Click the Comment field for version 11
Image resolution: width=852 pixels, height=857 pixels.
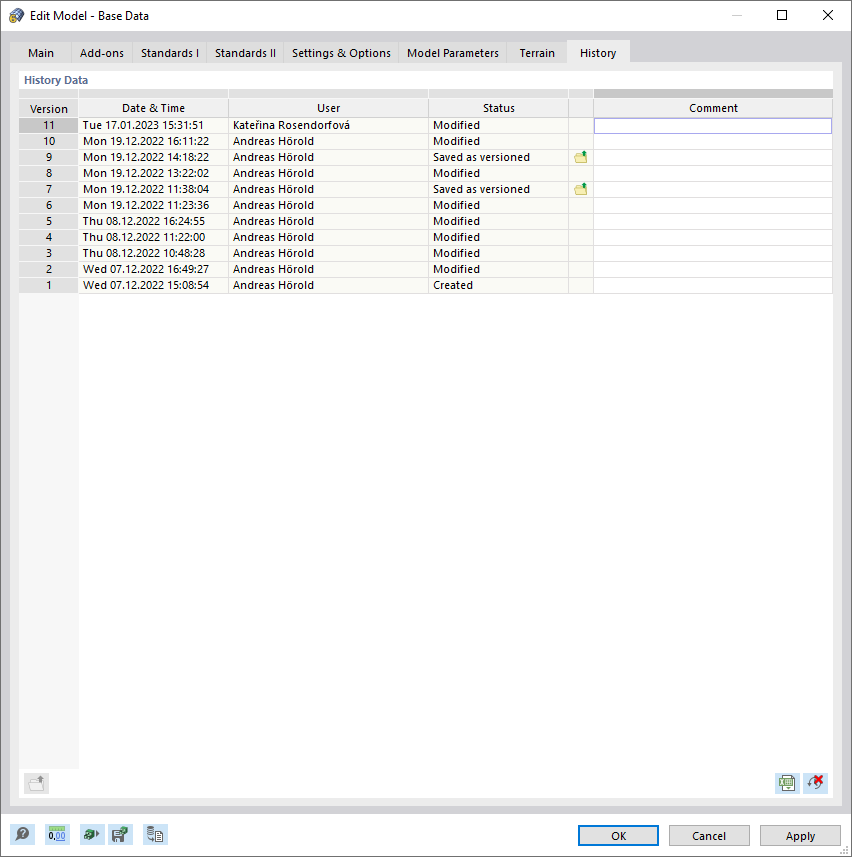click(x=713, y=126)
